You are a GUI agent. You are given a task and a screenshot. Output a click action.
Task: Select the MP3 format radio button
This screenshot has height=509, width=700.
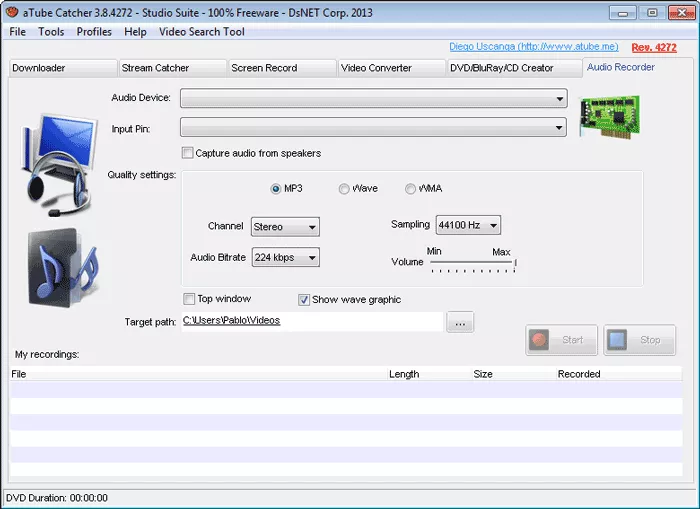[275, 189]
